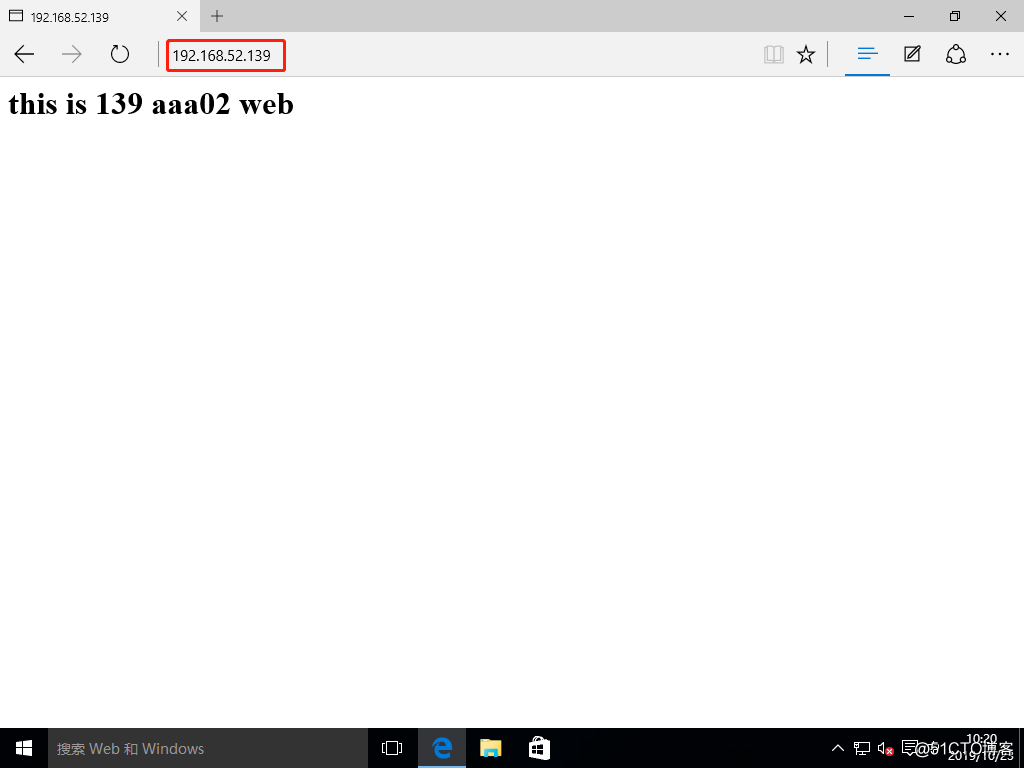Expand hidden system tray icons chevron
The height and width of the screenshot is (768, 1024).
(x=837, y=748)
